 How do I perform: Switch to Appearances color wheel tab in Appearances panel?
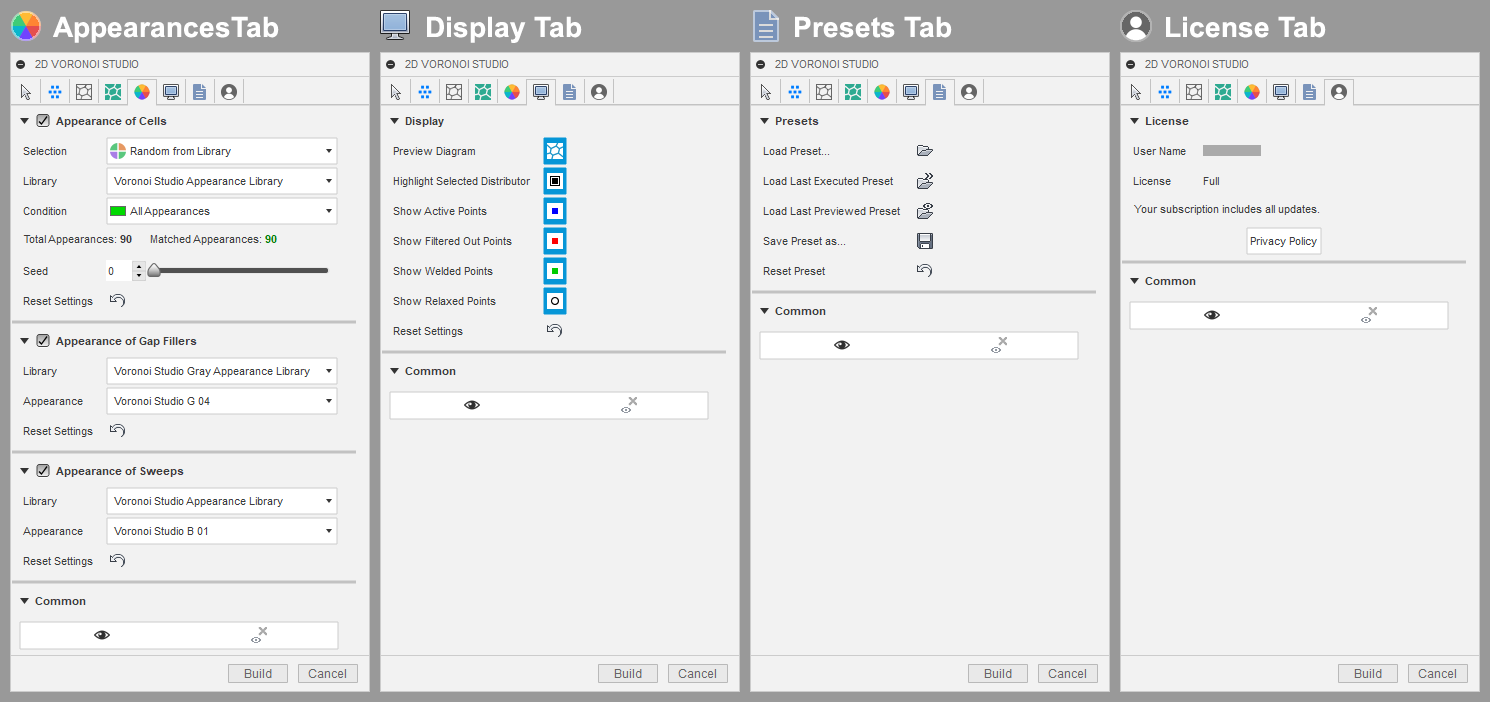(x=142, y=92)
